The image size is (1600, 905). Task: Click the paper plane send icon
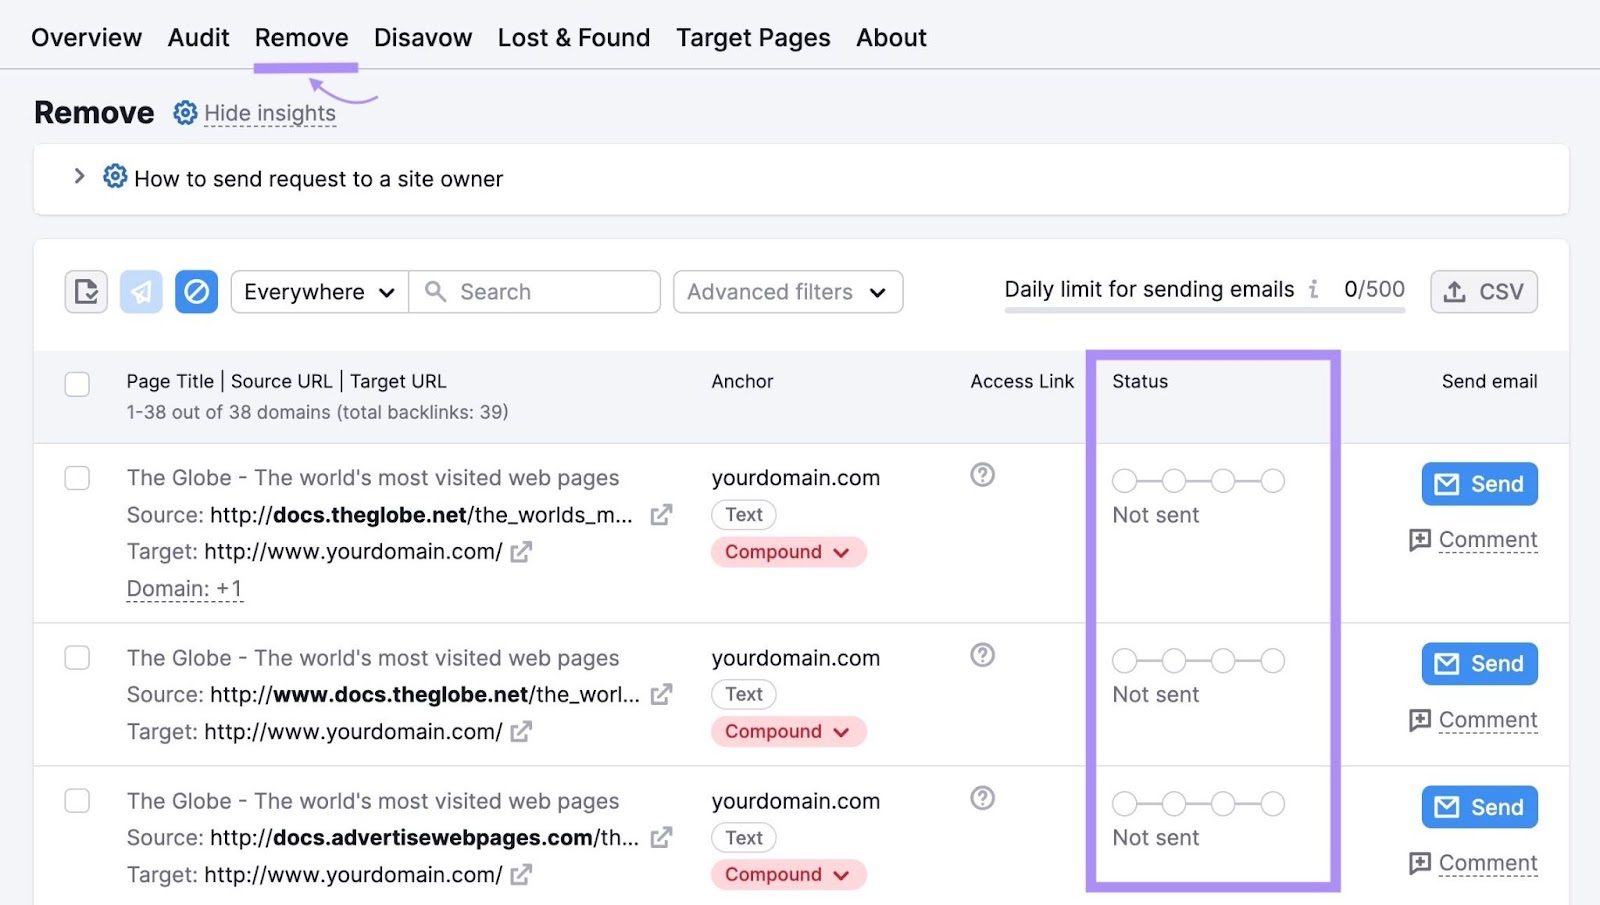(x=141, y=291)
